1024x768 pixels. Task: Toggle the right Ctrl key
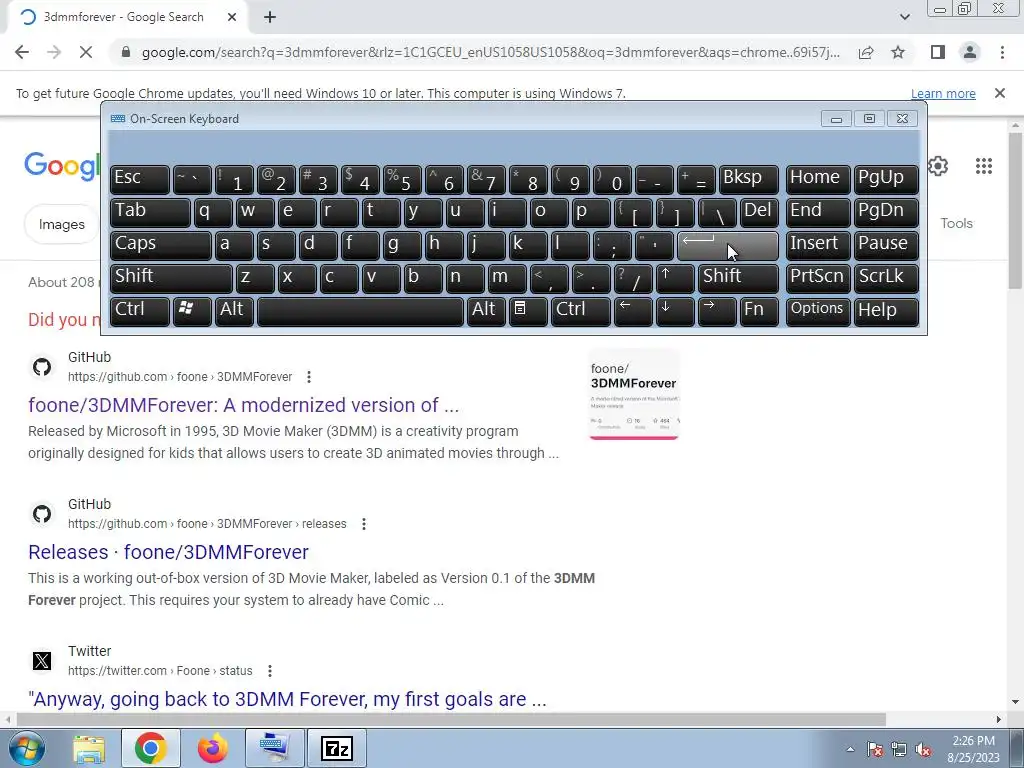click(x=581, y=312)
